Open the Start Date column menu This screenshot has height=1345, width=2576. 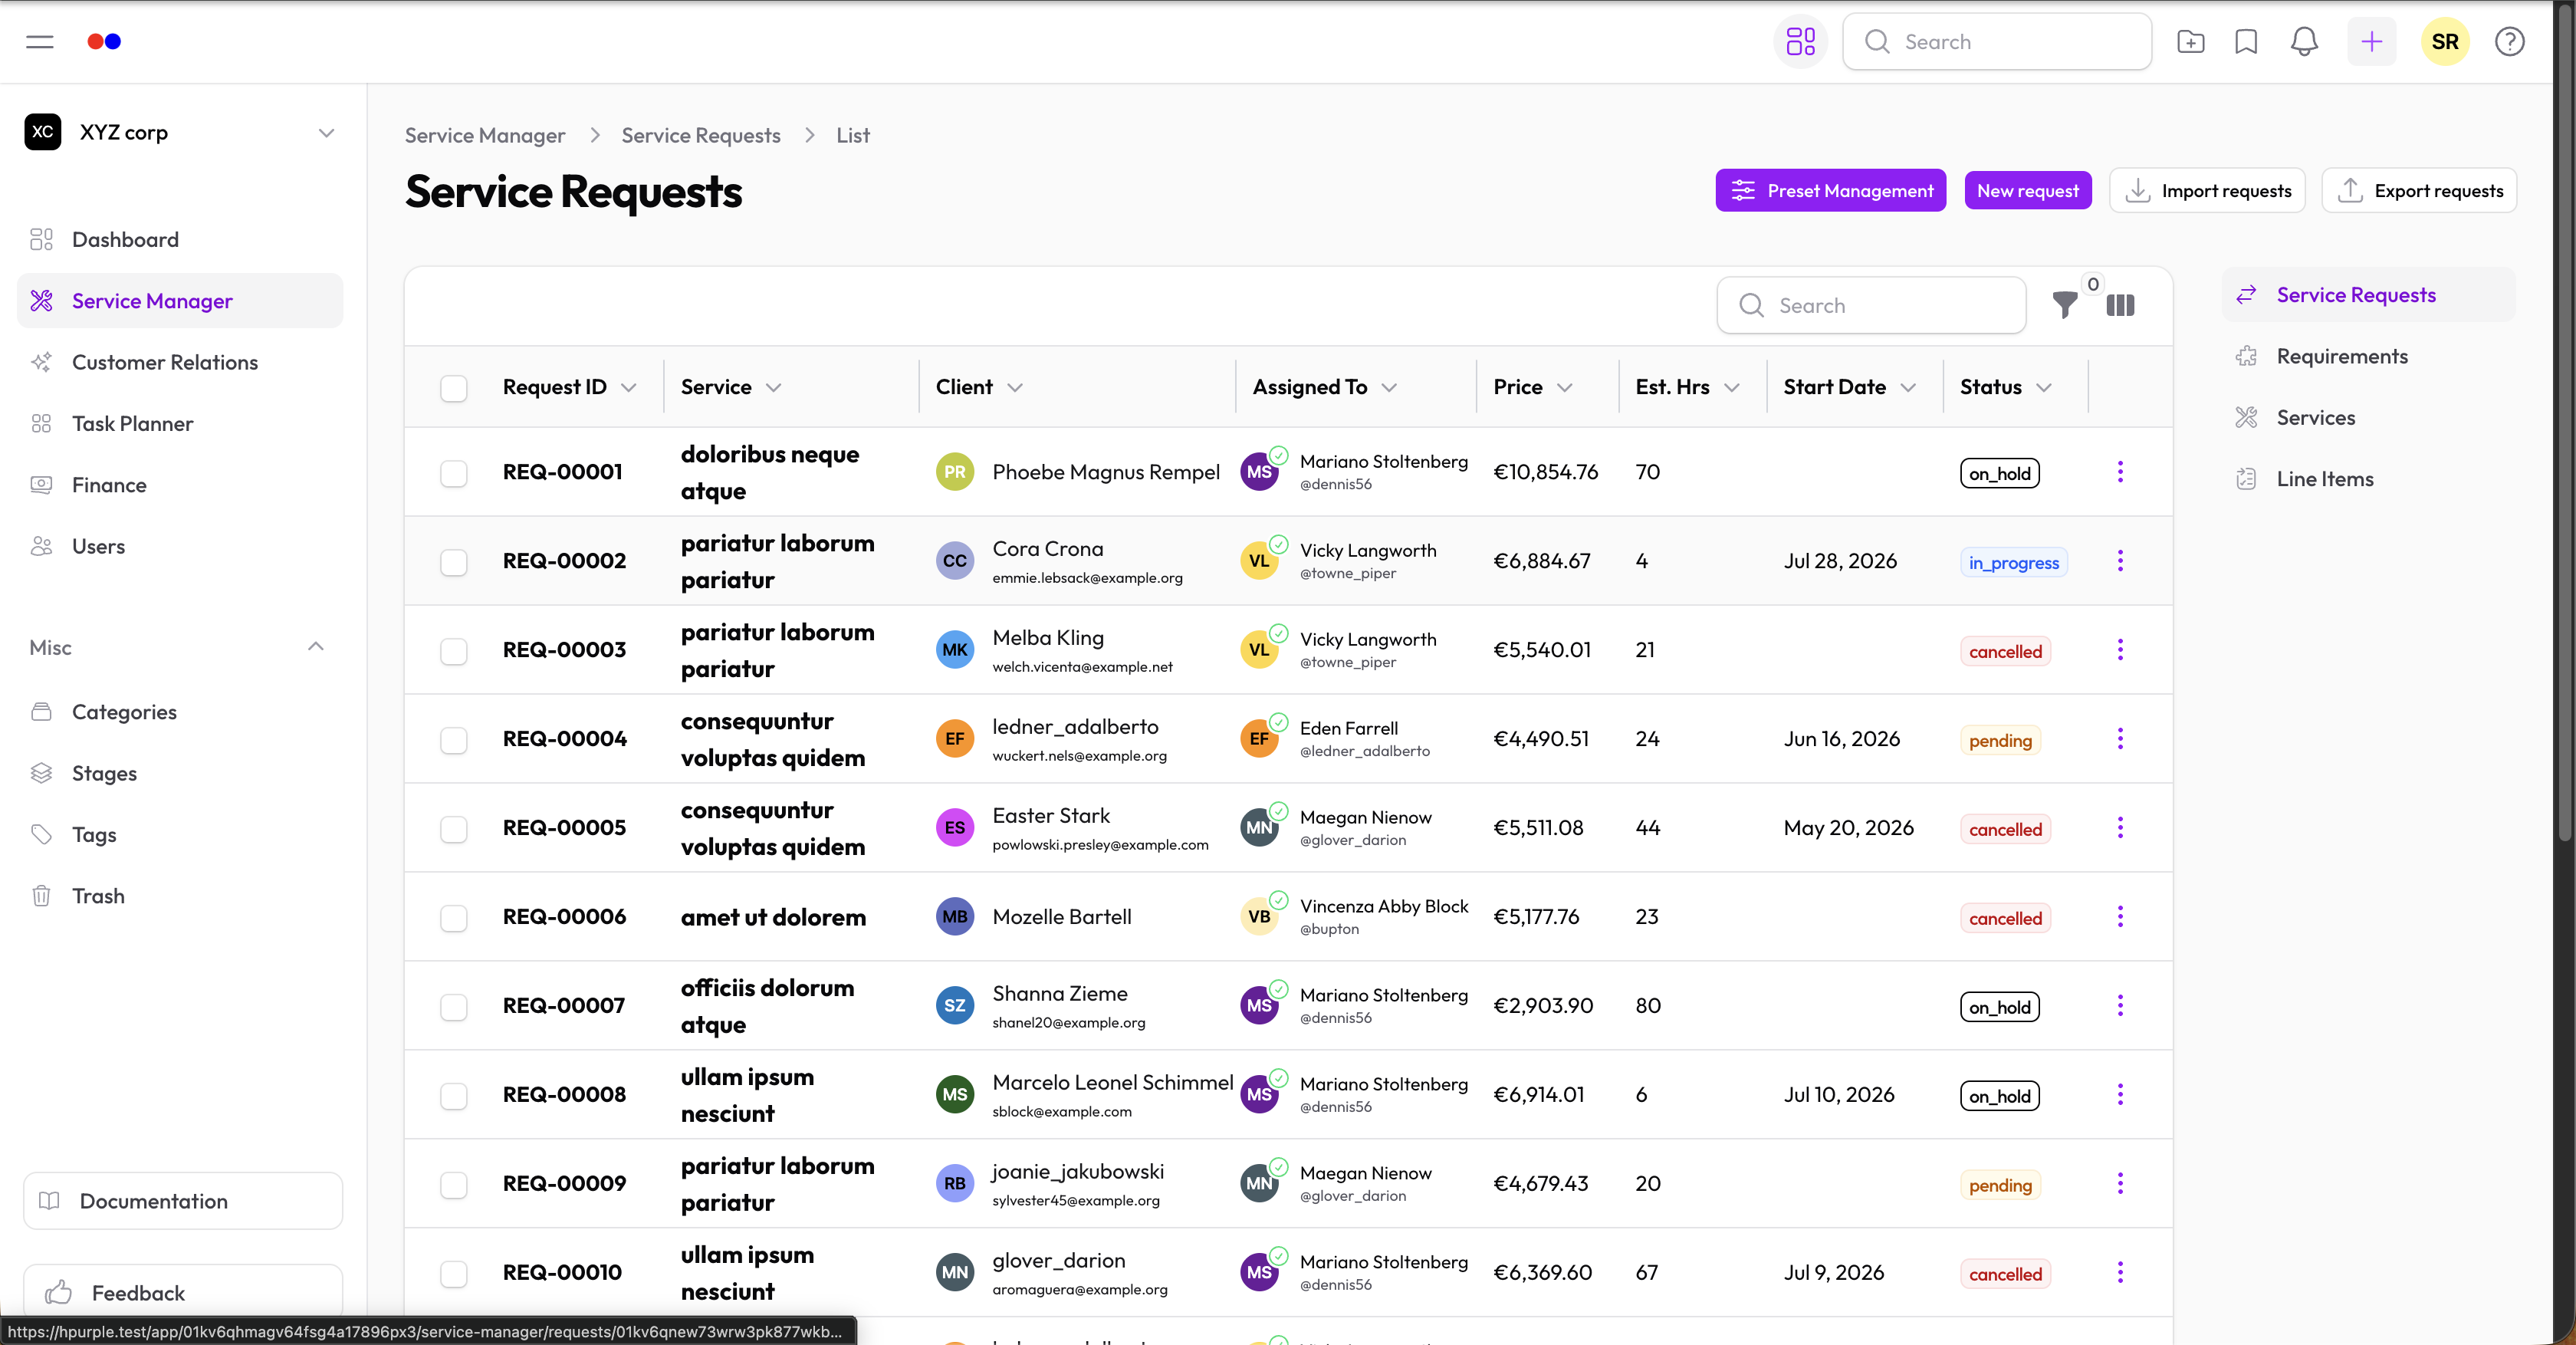(1908, 388)
